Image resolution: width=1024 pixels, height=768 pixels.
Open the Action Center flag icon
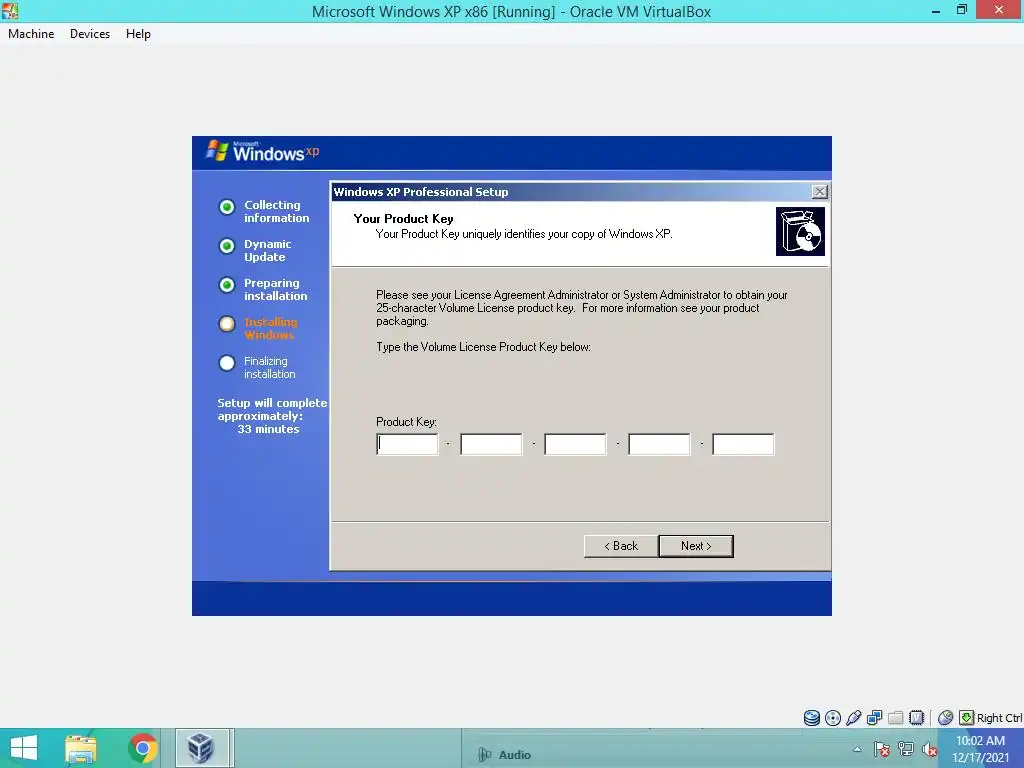882,748
